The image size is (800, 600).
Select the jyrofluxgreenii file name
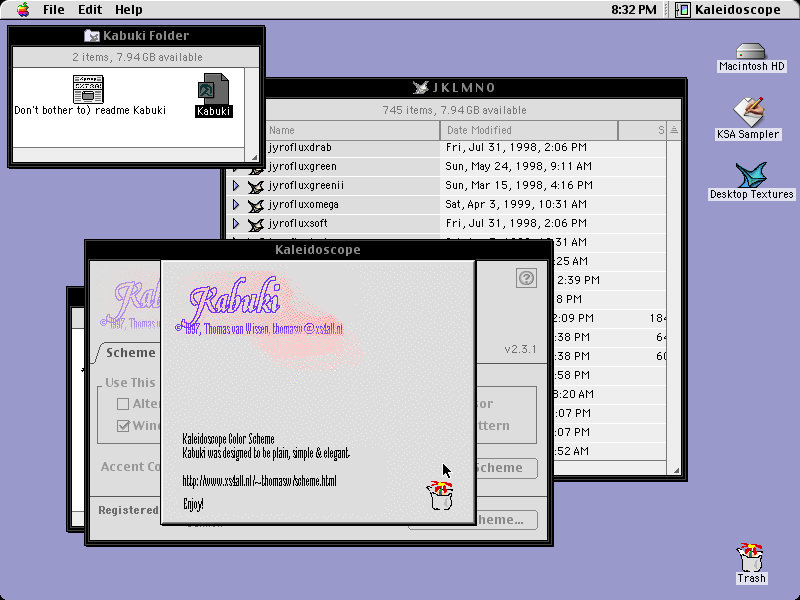click(x=306, y=185)
